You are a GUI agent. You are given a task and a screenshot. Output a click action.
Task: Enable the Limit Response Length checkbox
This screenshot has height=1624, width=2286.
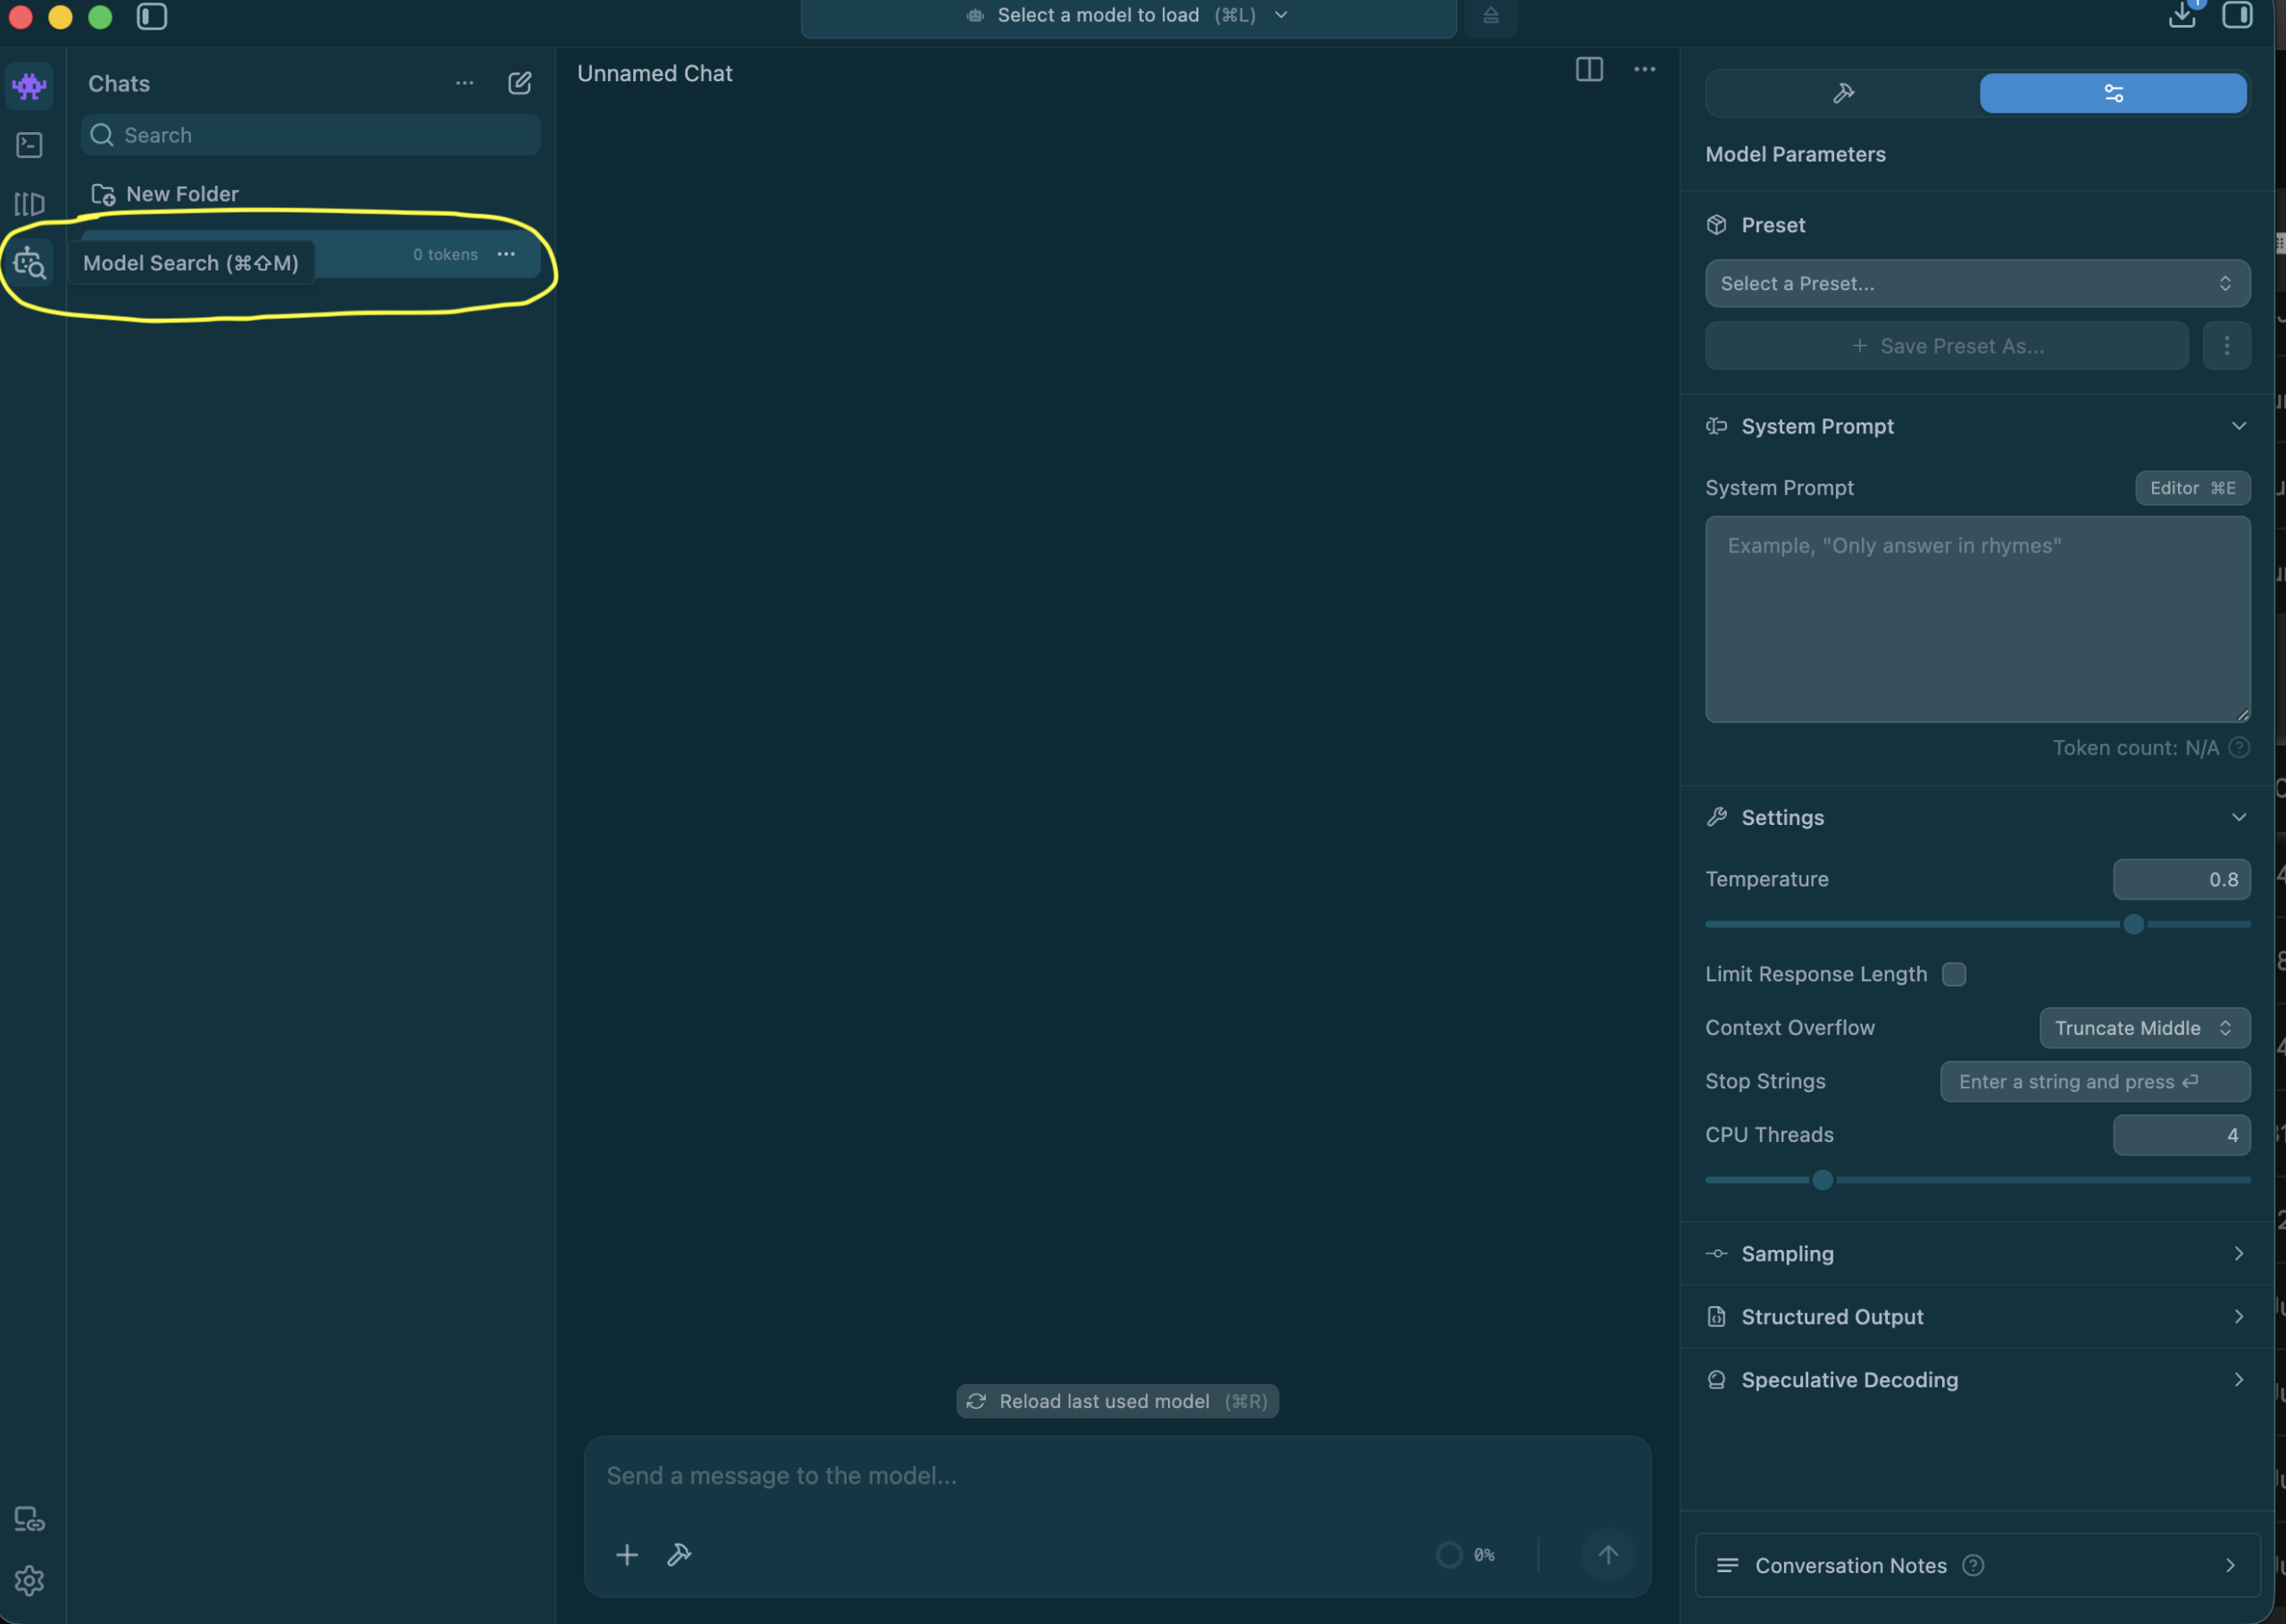1954,975
